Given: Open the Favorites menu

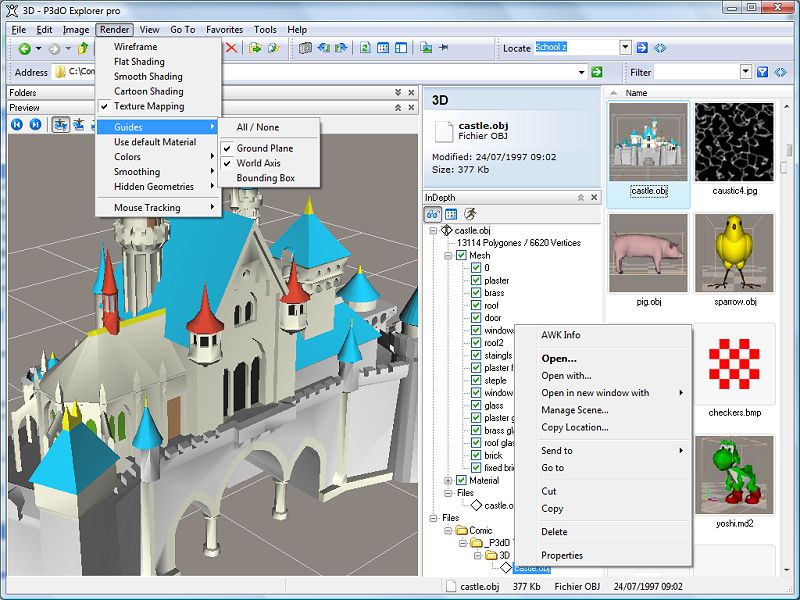Looking at the screenshot, I should (x=224, y=30).
